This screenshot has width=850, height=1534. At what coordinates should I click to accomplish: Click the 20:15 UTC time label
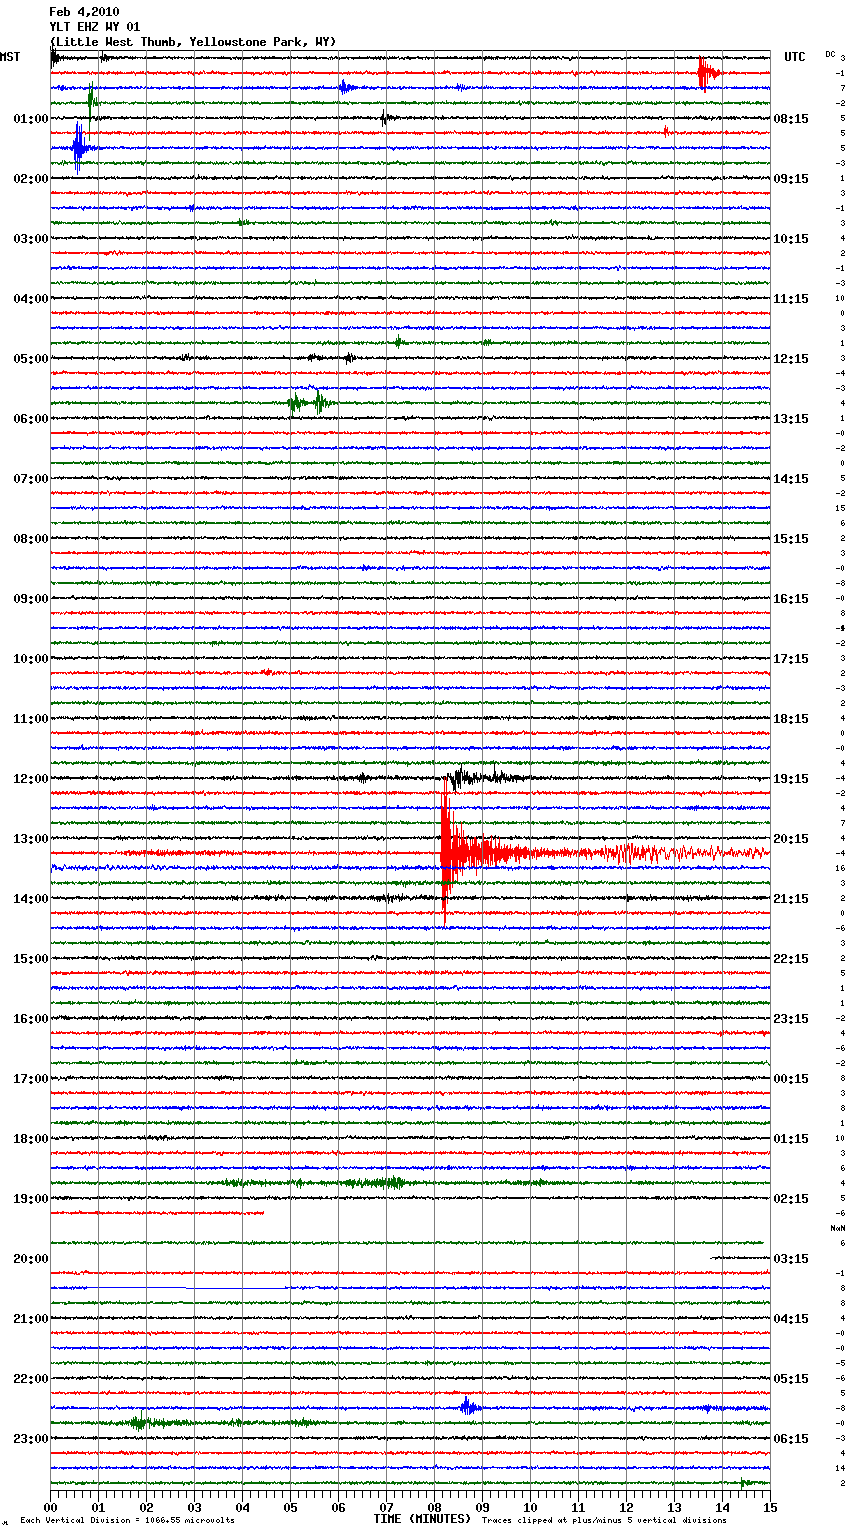(791, 839)
